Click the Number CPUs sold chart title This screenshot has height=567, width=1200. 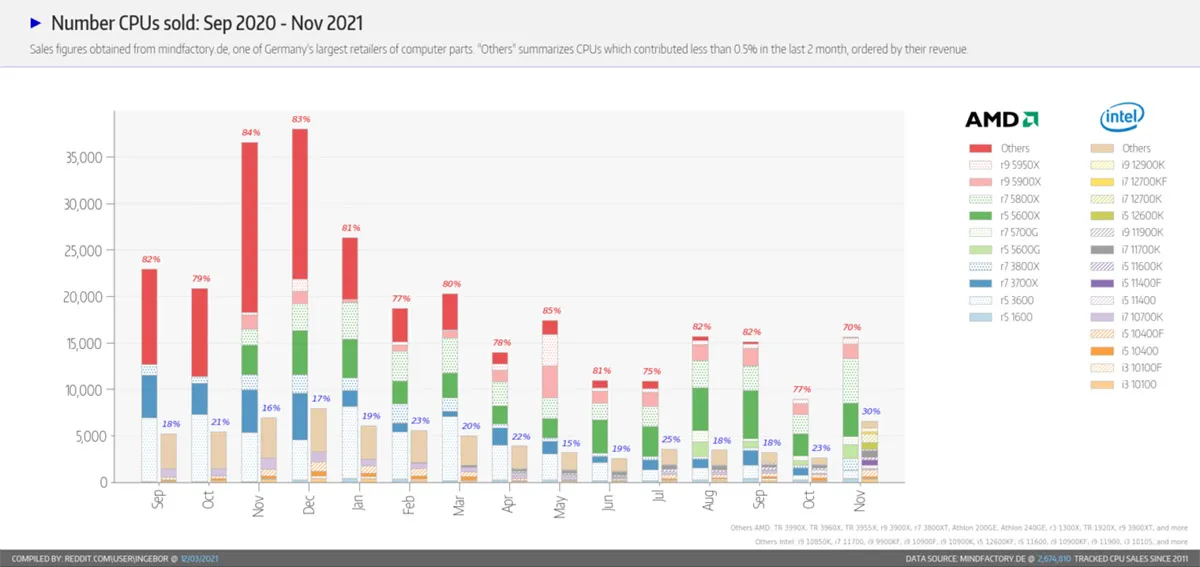[205, 21]
